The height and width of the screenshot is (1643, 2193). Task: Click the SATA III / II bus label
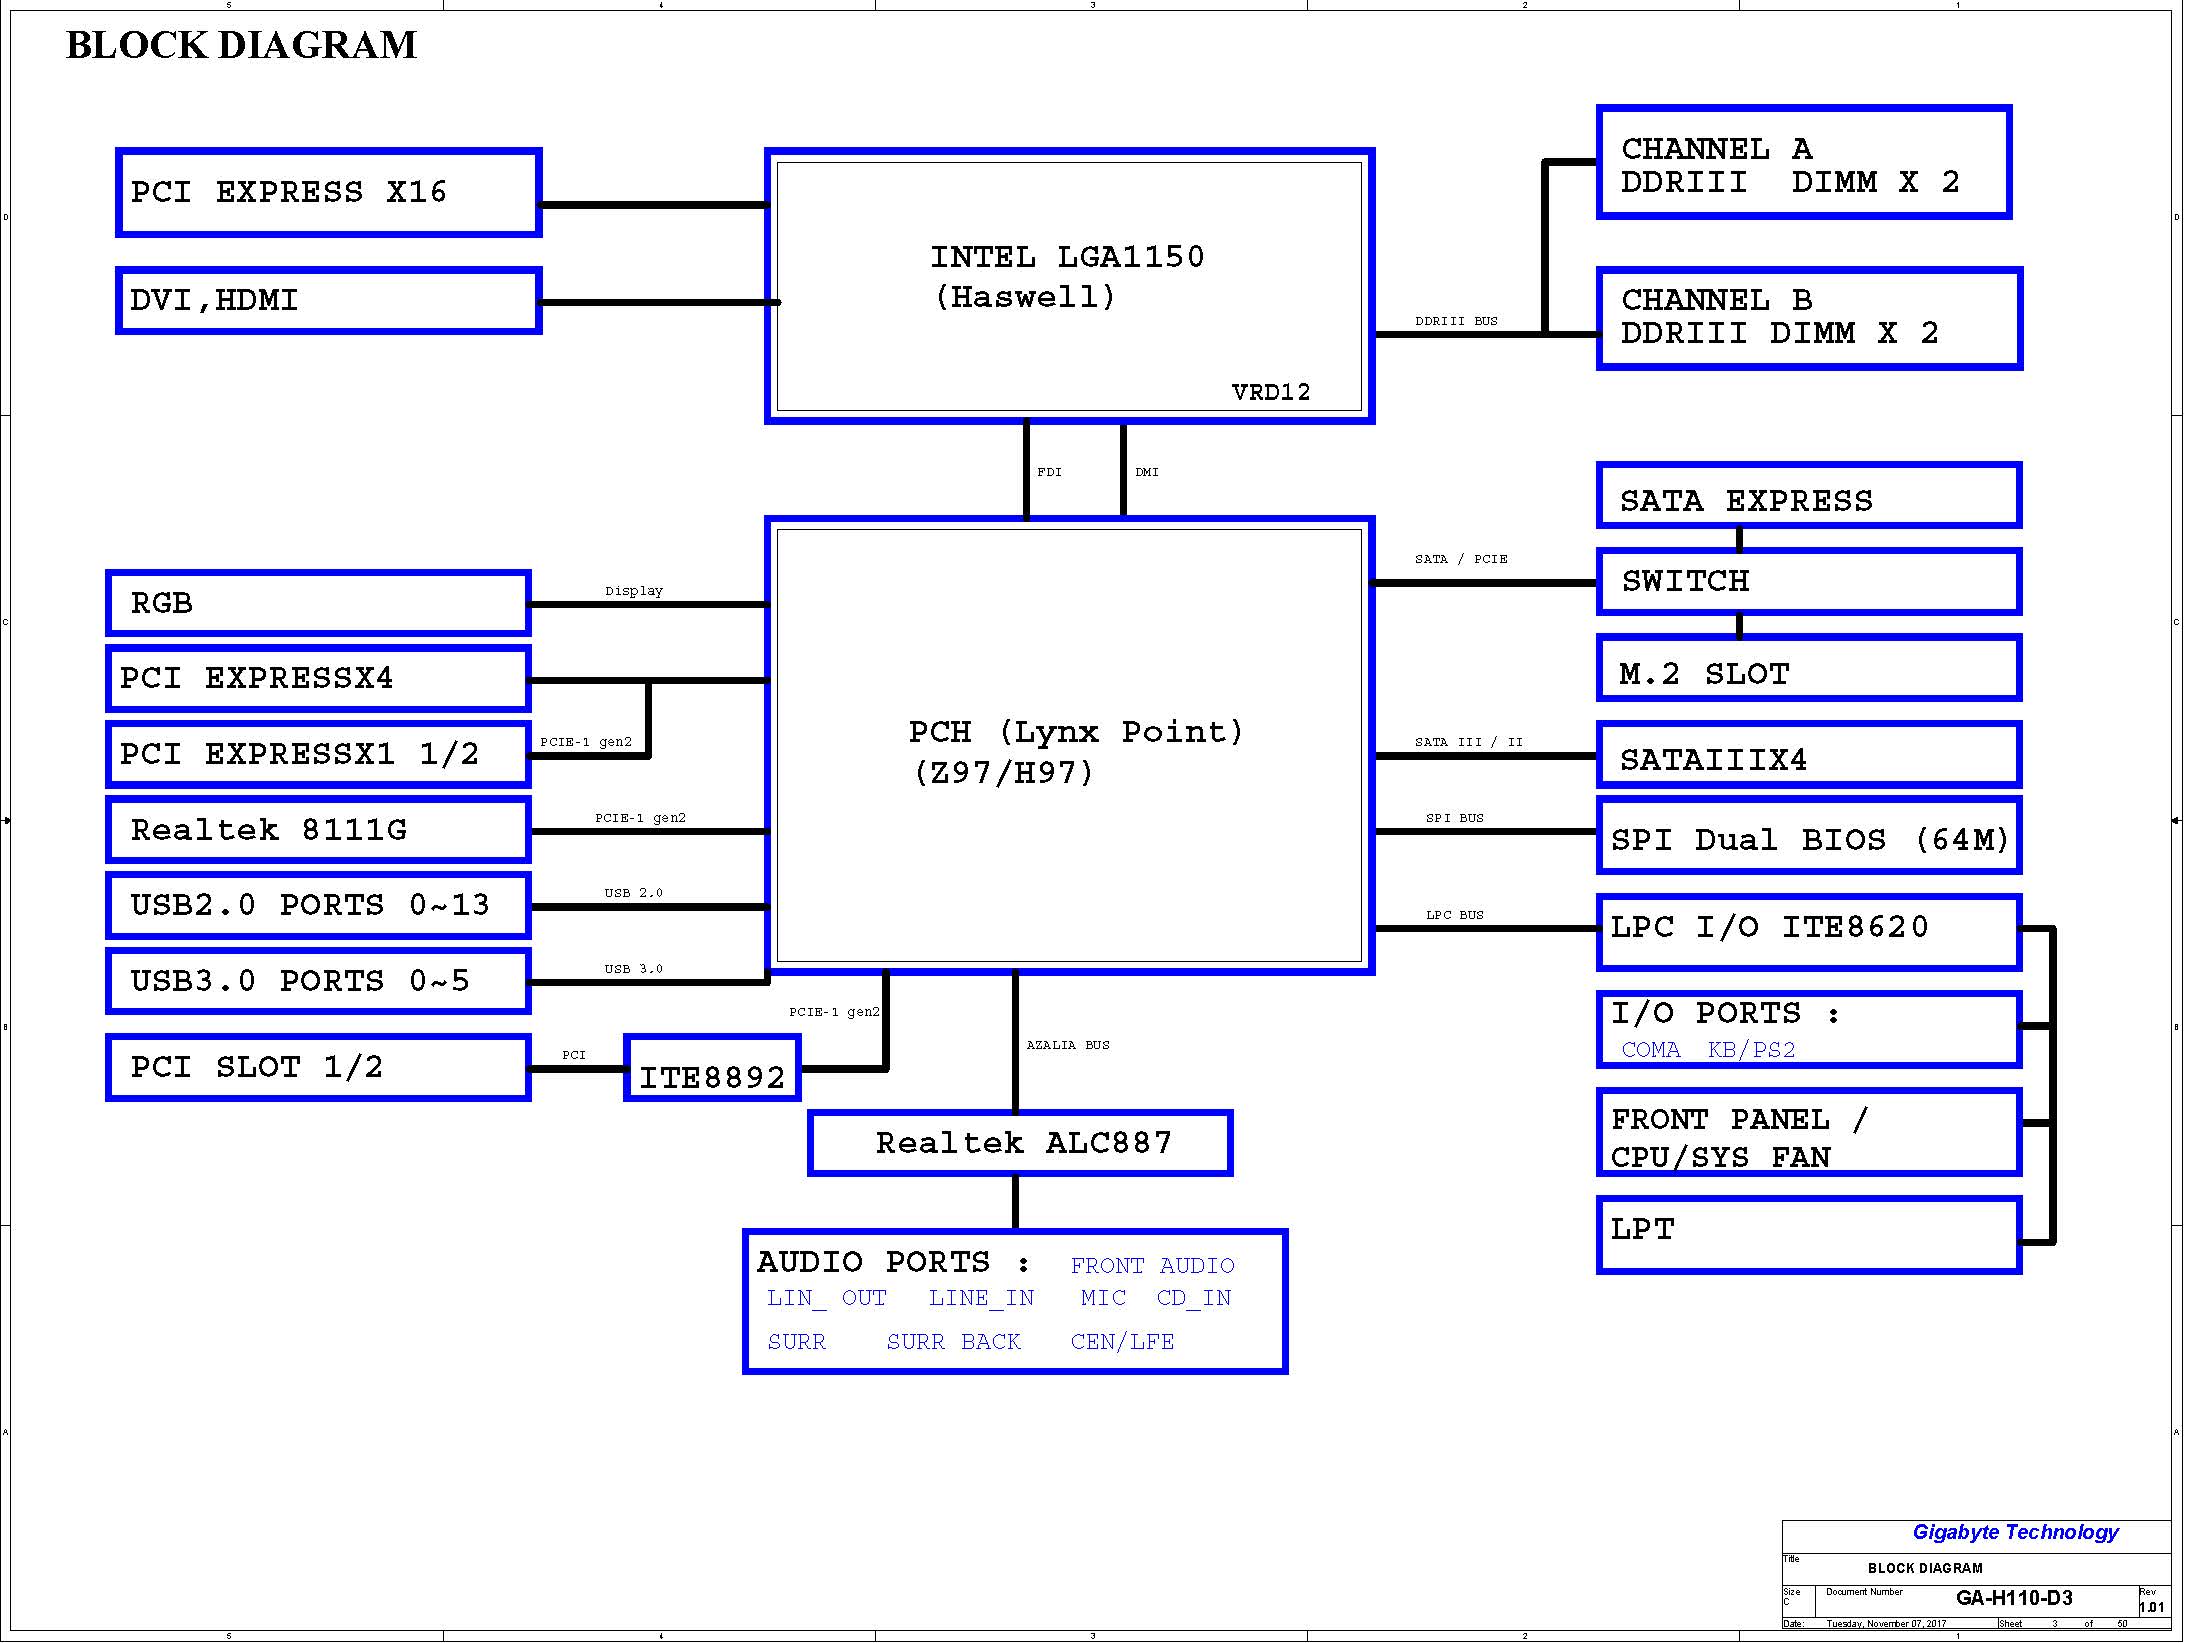pyautogui.click(x=1468, y=742)
